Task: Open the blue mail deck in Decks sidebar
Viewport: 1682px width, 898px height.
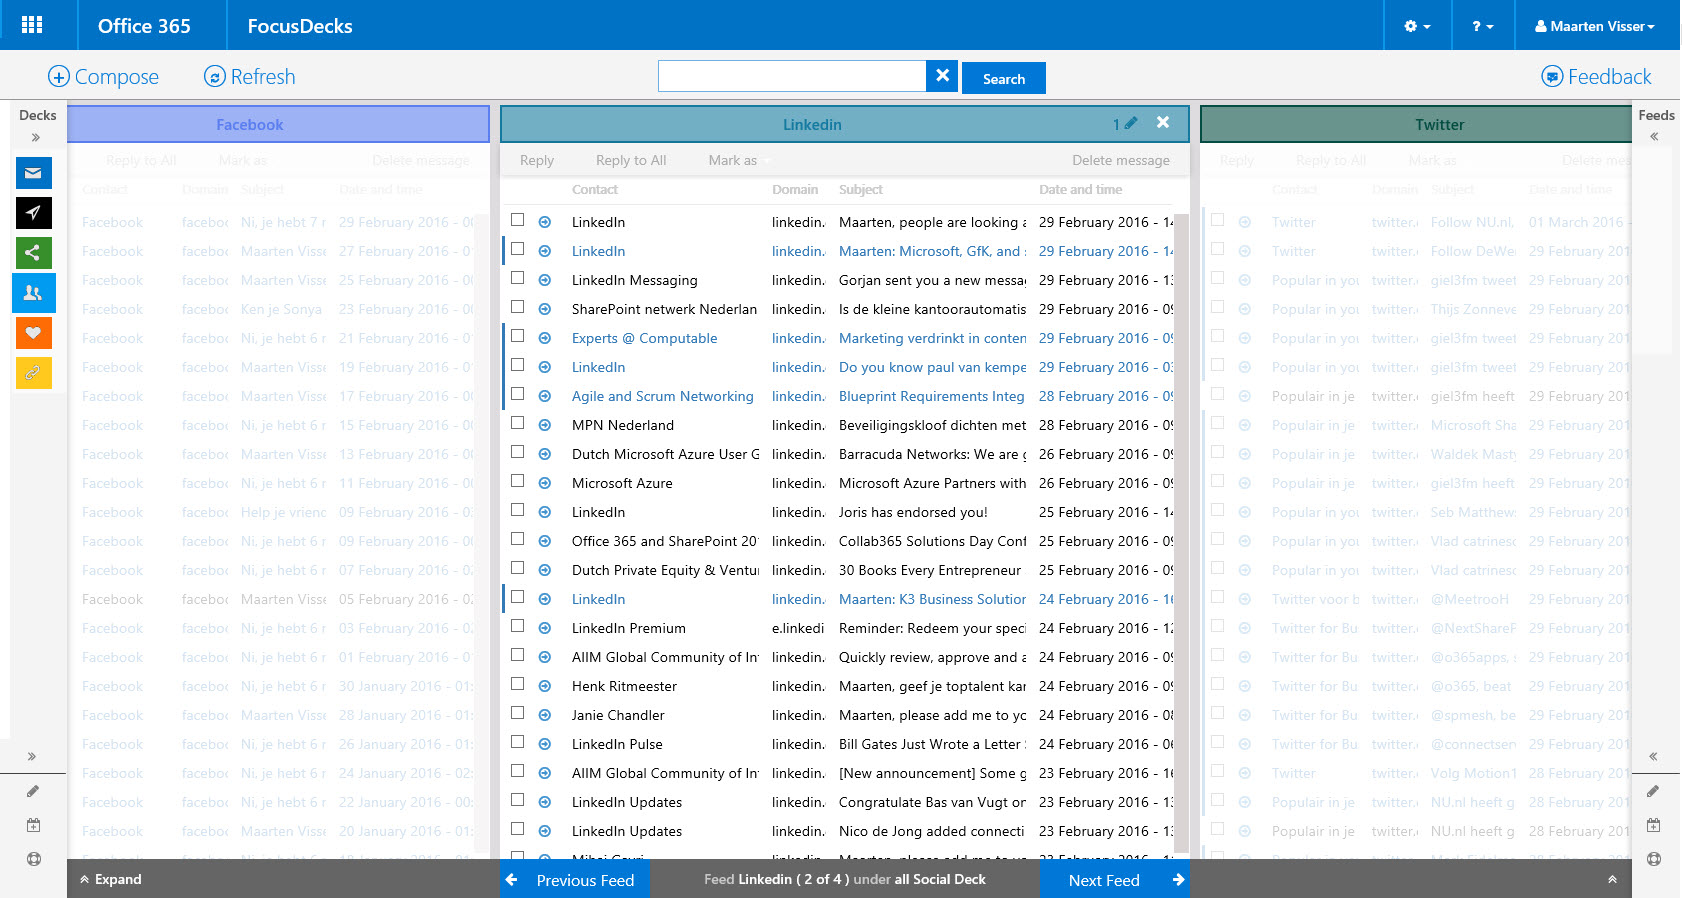Action: coord(33,173)
